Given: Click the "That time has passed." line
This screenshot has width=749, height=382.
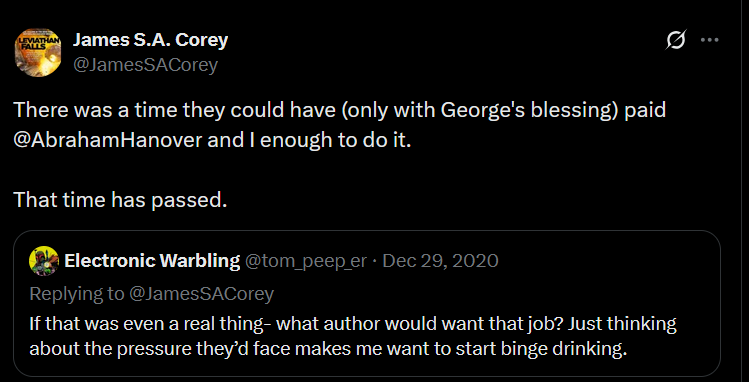Looking at the screenshot, I should [120, 200].
